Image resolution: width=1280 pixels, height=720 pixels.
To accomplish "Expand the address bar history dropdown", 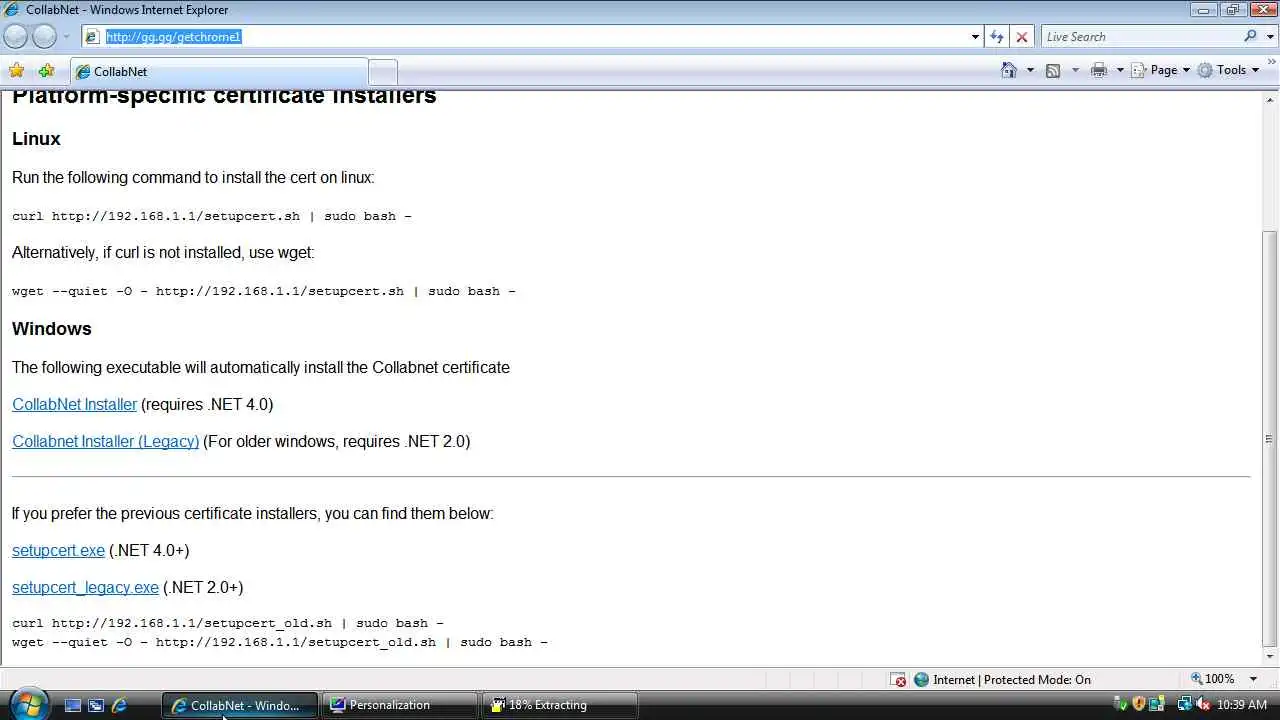I will pos(975,37).
